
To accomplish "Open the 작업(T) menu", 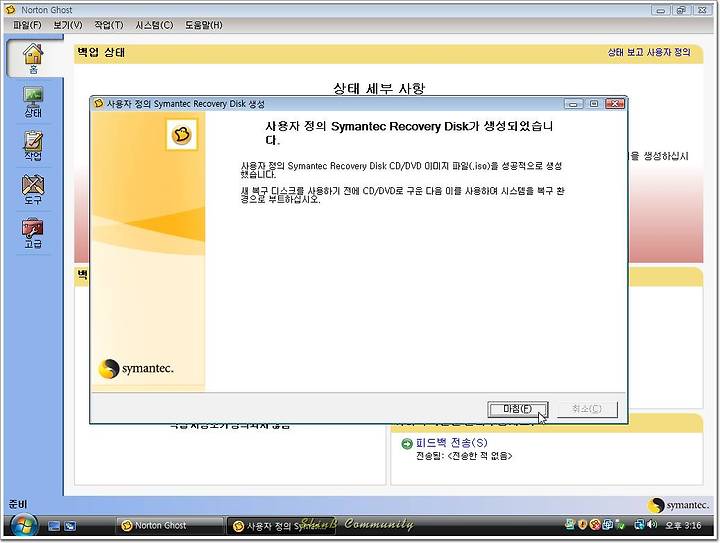I will click(x=109, y=25).
